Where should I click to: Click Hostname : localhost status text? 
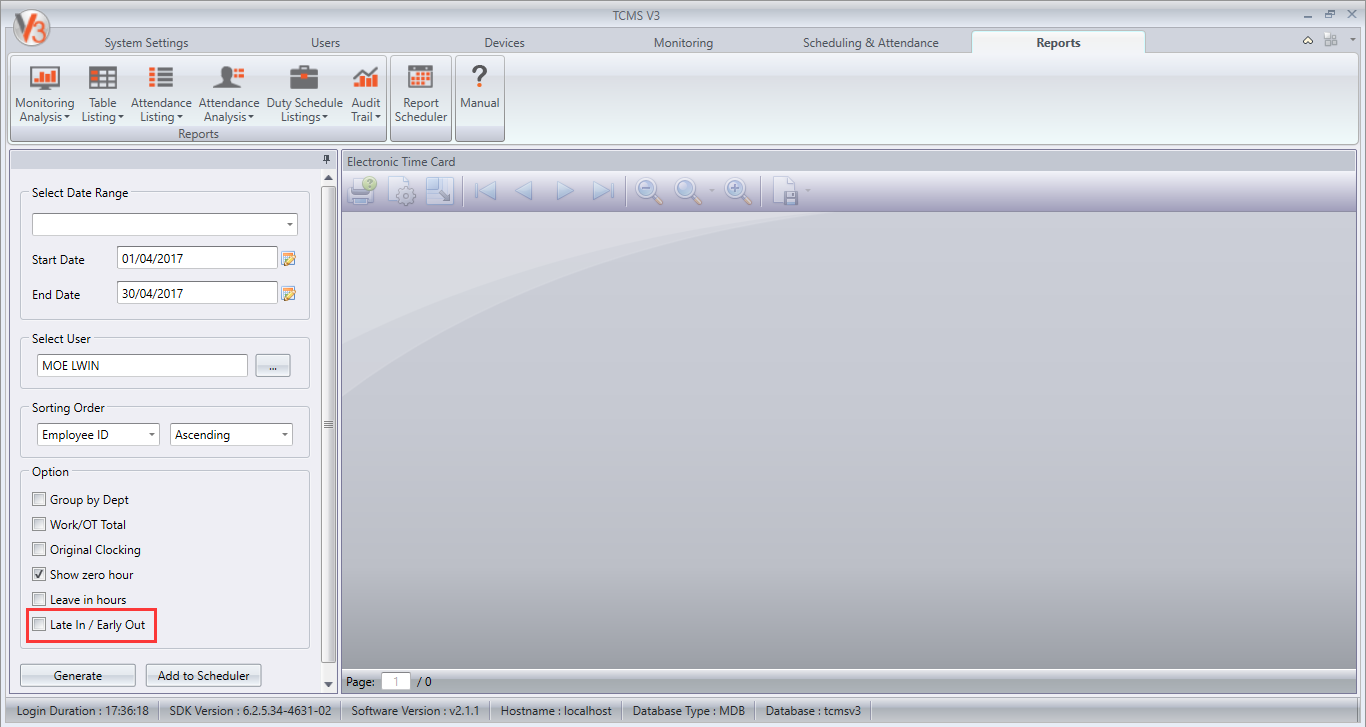556,711
